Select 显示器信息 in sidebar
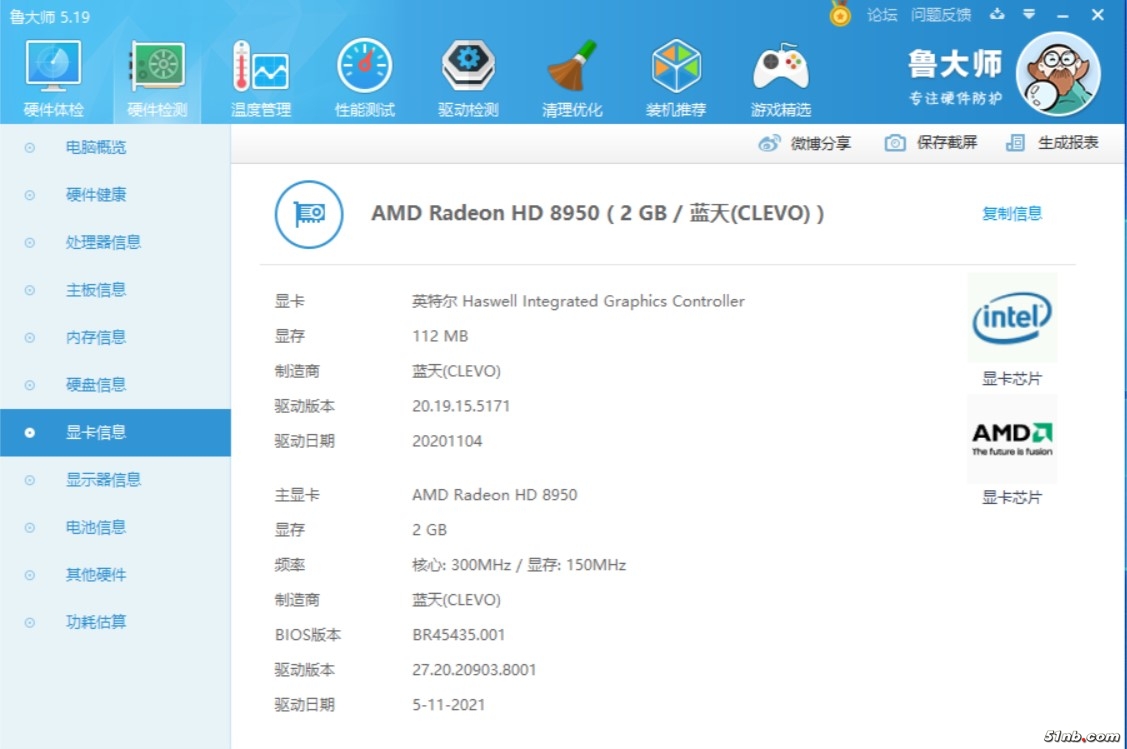The image size is (1127, 749). 115,479
